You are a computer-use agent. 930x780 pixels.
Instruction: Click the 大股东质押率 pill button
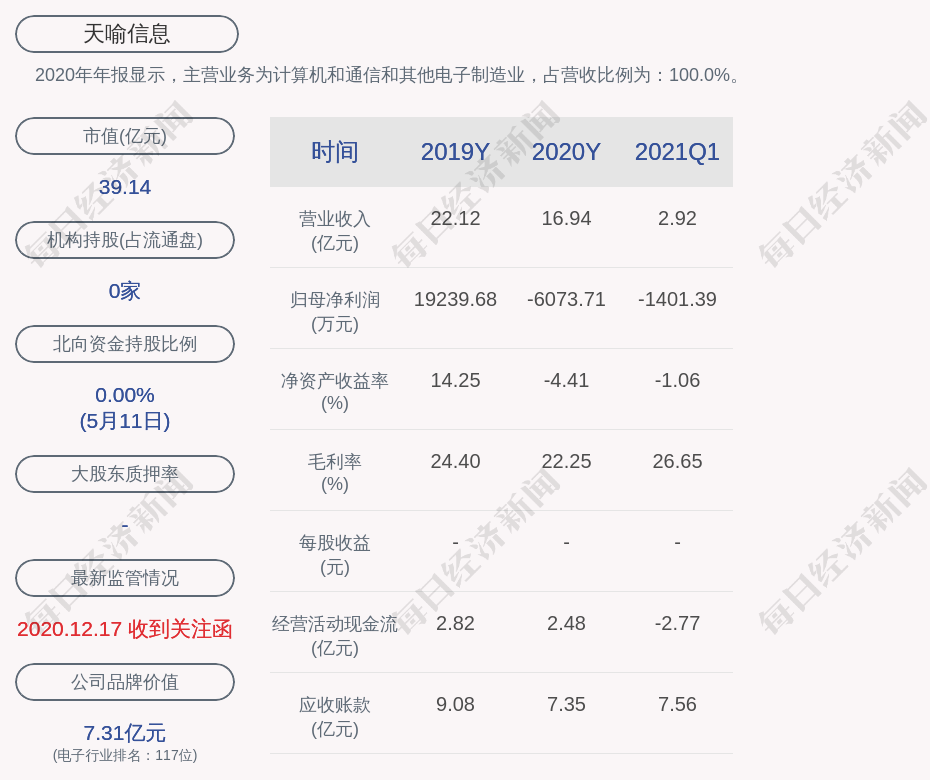(125, 474)
